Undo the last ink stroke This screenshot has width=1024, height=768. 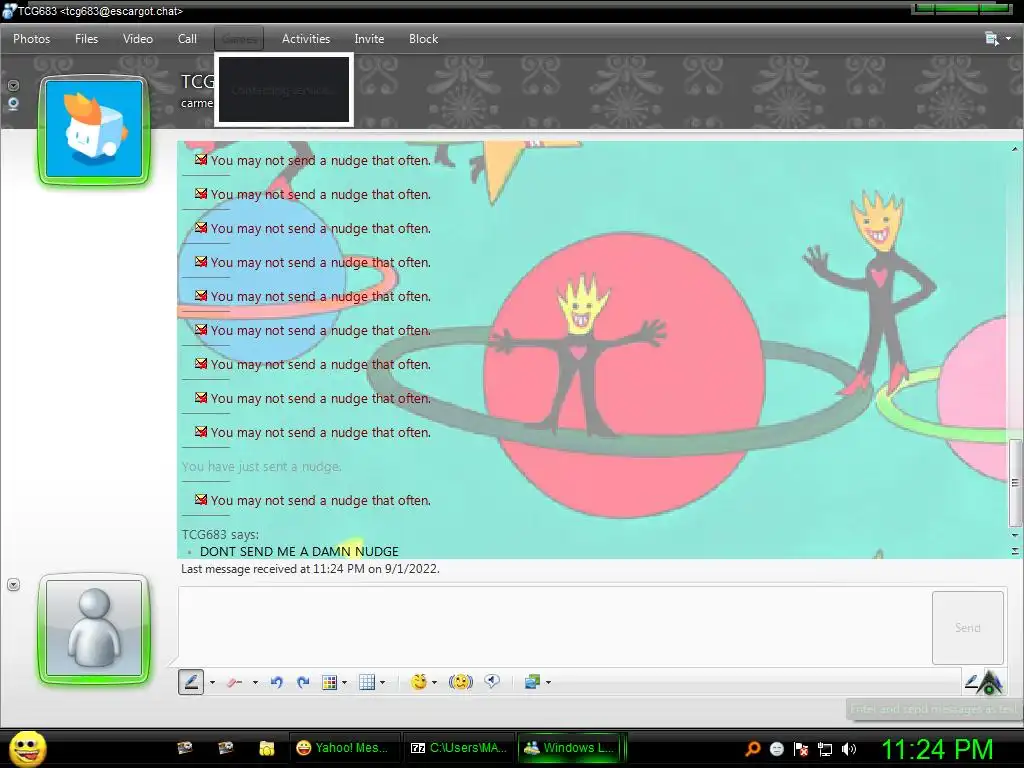pos(277,682)
